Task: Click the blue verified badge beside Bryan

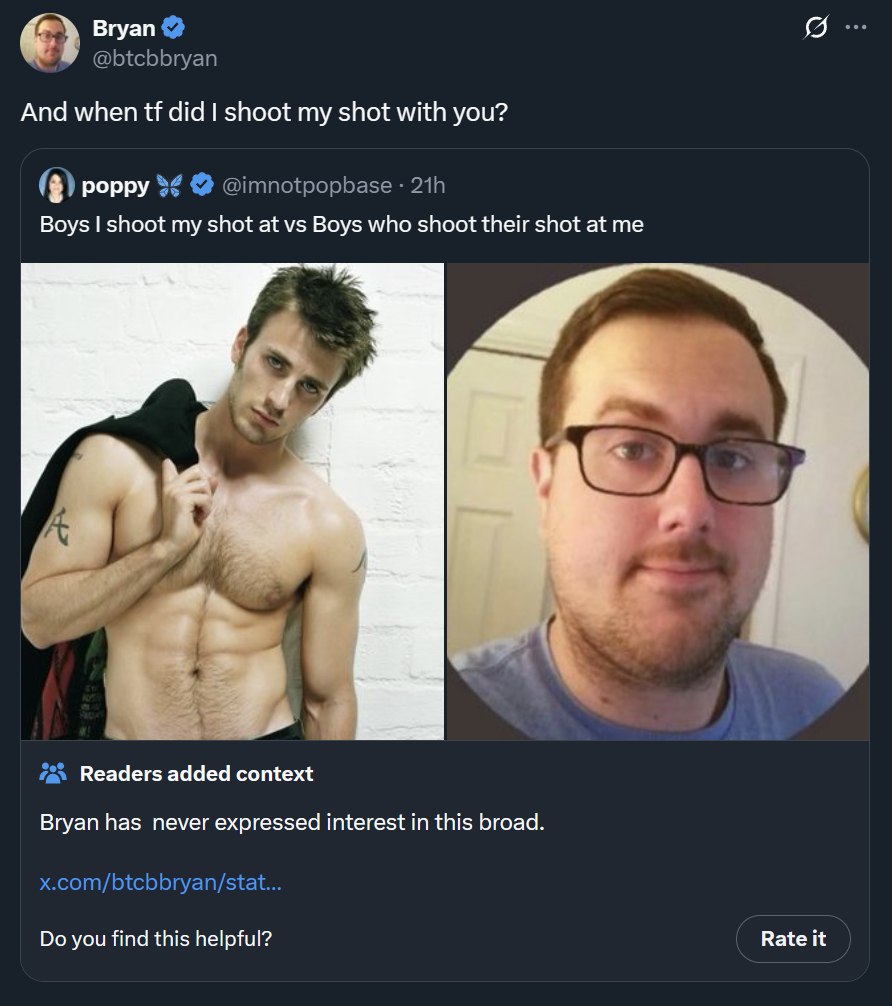Action: (173, 29)
